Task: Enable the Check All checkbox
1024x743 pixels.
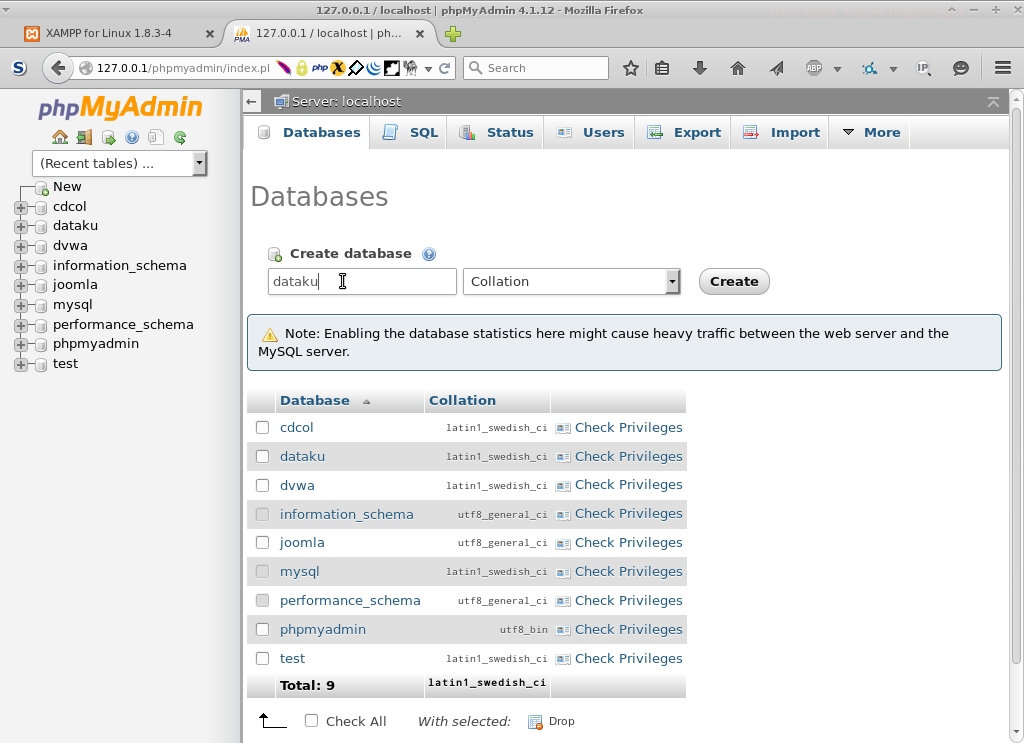Action: point(312,720)
